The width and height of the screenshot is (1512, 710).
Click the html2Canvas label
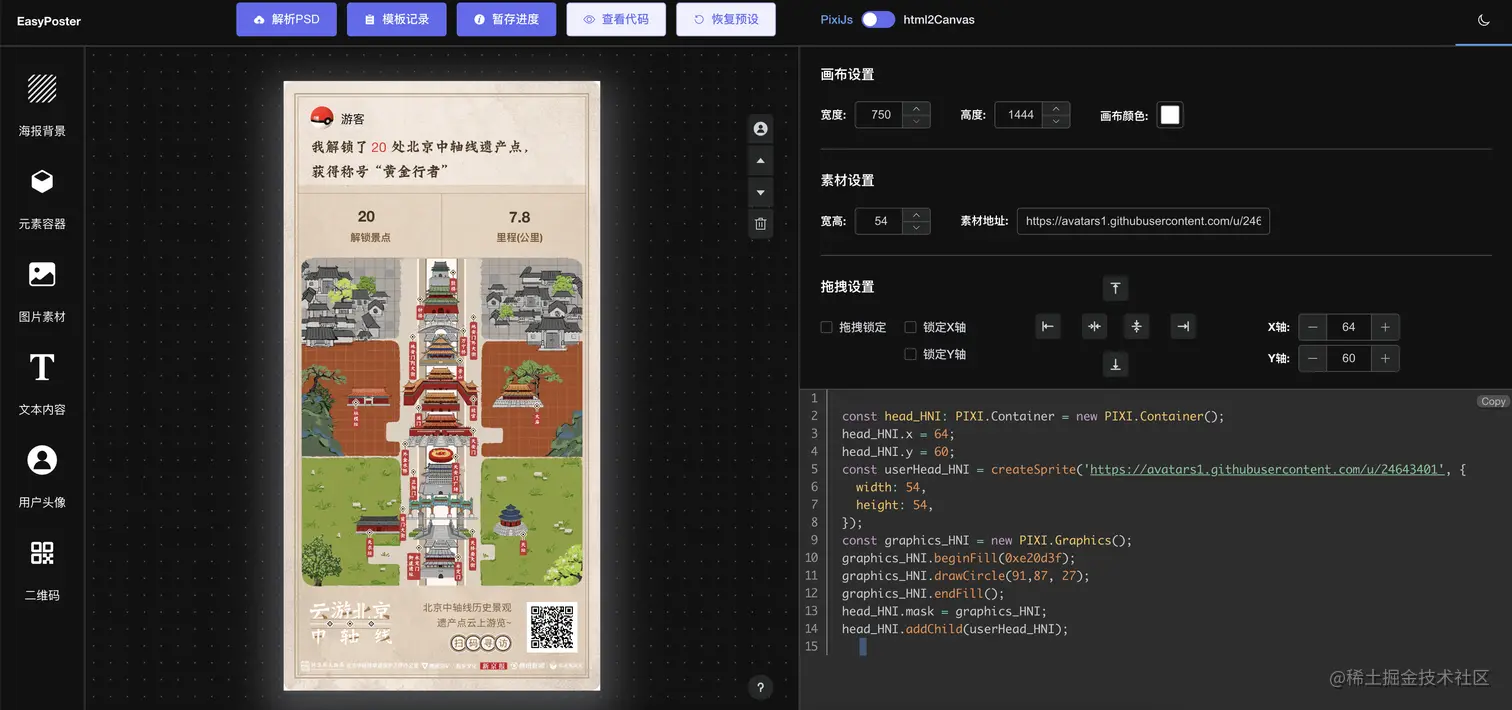[x=938, y=19]
